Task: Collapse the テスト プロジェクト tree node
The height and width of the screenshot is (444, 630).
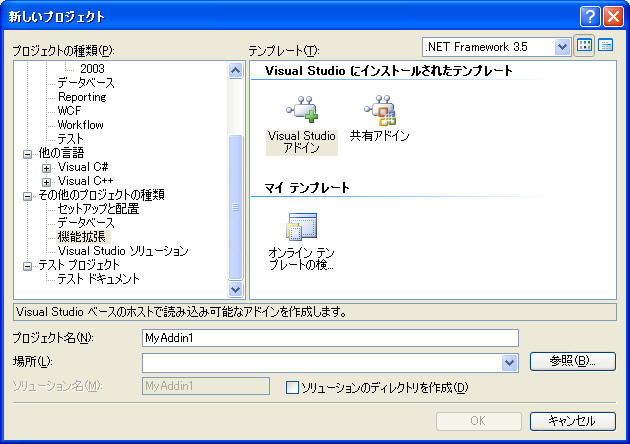Action: click(x=27, y=266)
